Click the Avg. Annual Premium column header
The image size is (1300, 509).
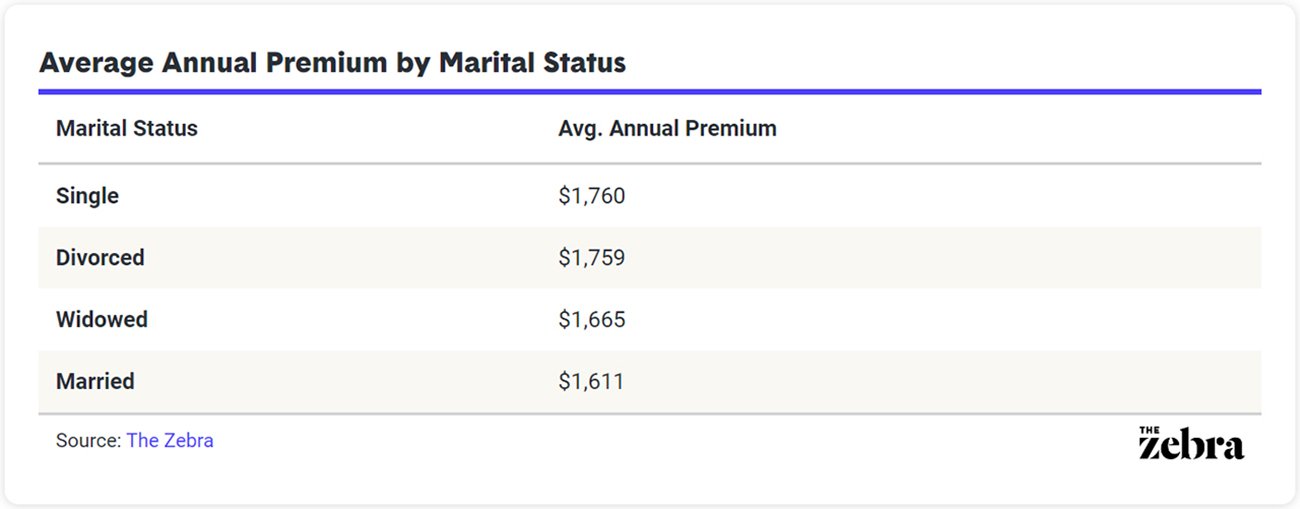tap(667, 128)
